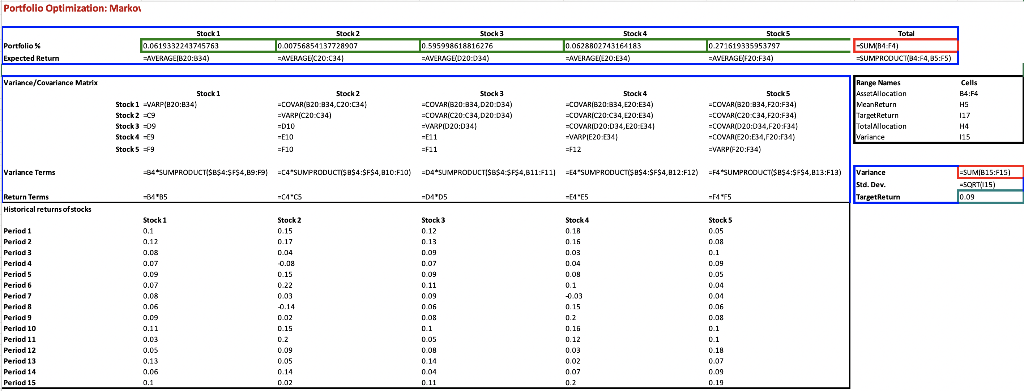
Task: Select the =VARP(B20:B34) cell
Action: 170,104
